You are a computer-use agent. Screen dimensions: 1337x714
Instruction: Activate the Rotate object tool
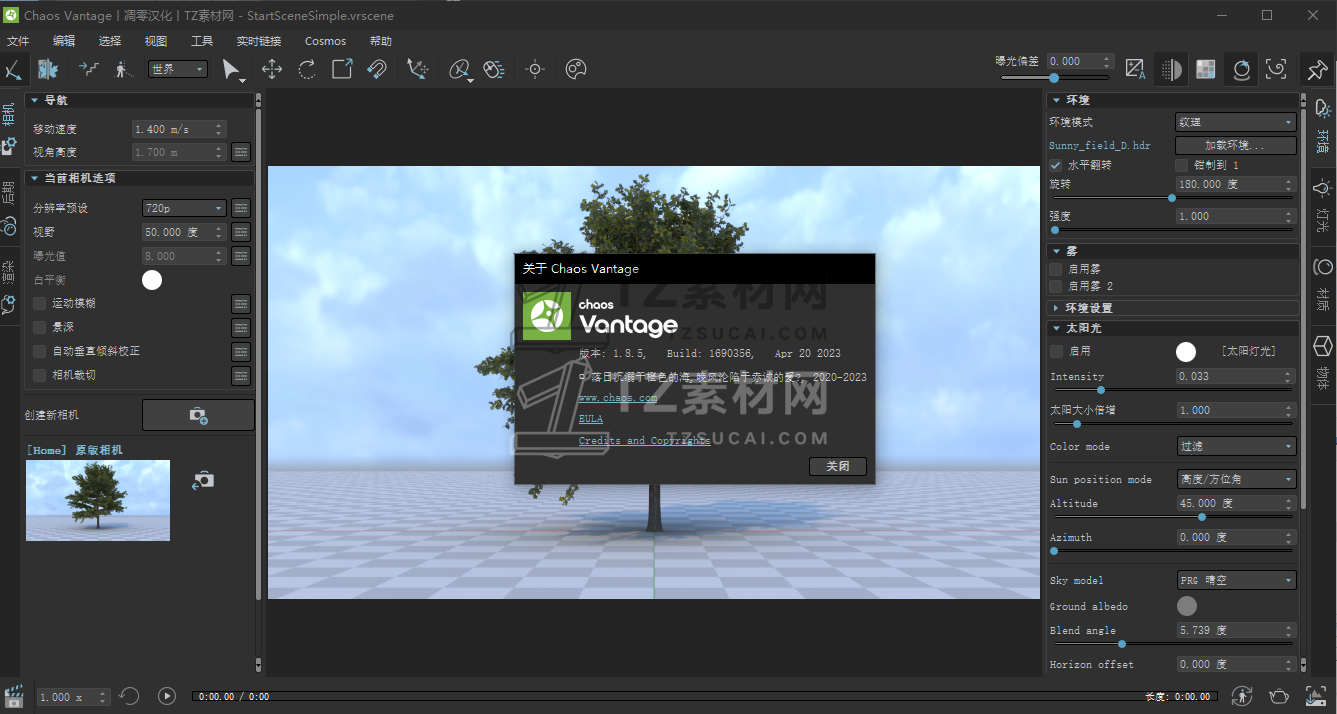click(307, 69)
